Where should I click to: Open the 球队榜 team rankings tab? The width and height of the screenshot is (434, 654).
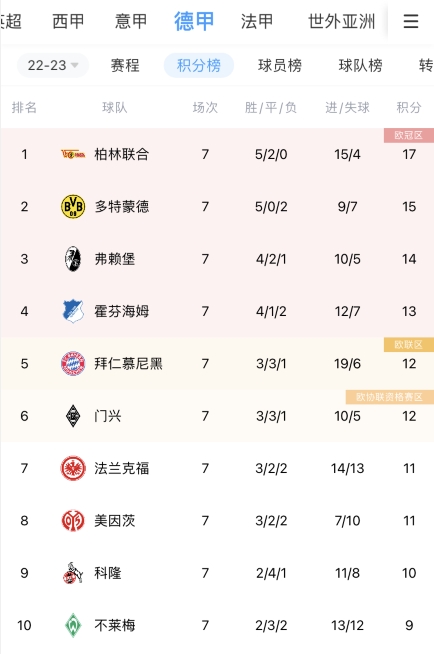(360, 65)
